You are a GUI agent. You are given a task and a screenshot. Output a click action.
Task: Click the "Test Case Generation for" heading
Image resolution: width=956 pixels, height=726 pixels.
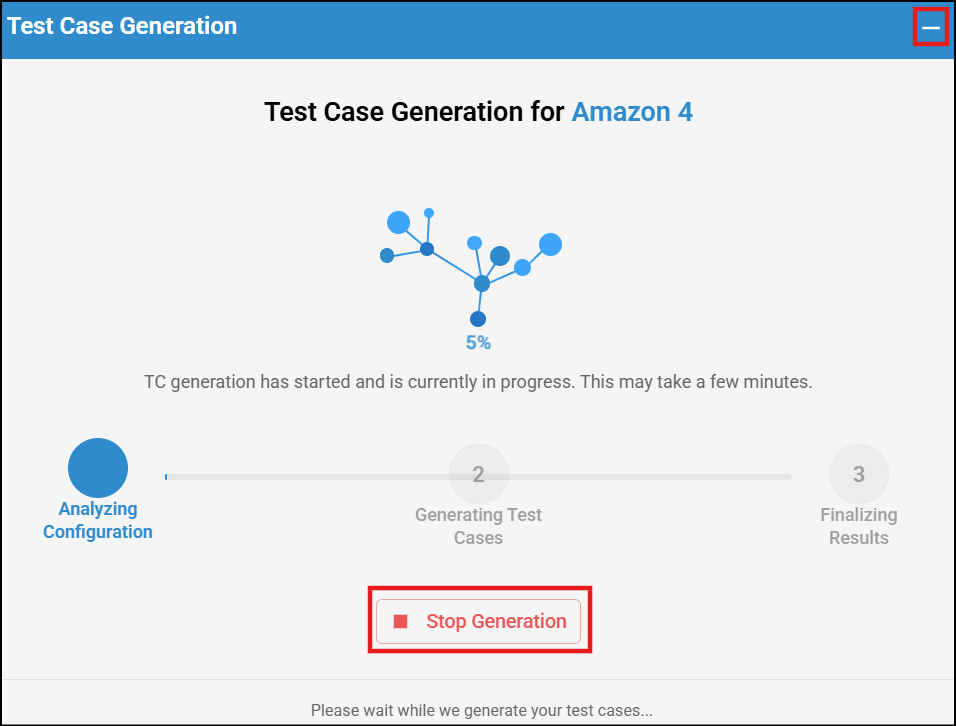415,112
